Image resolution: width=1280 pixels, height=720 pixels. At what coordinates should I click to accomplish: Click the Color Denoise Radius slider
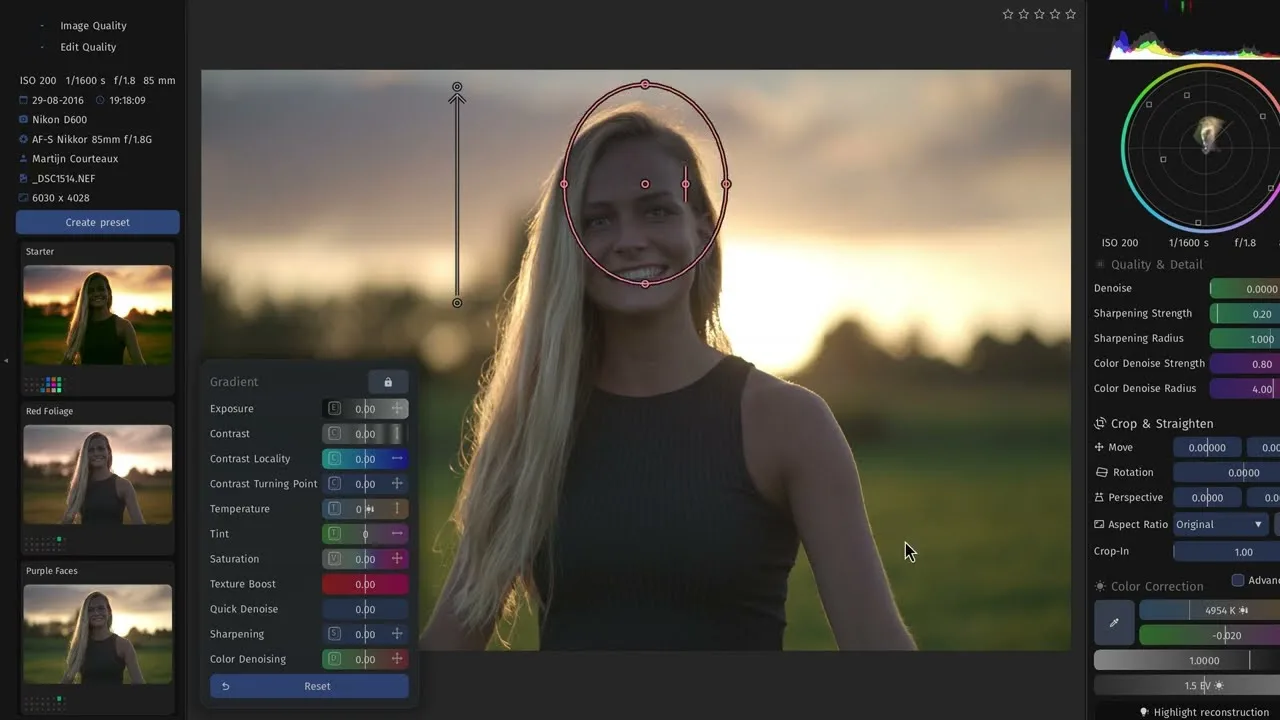click(1245, 388)
